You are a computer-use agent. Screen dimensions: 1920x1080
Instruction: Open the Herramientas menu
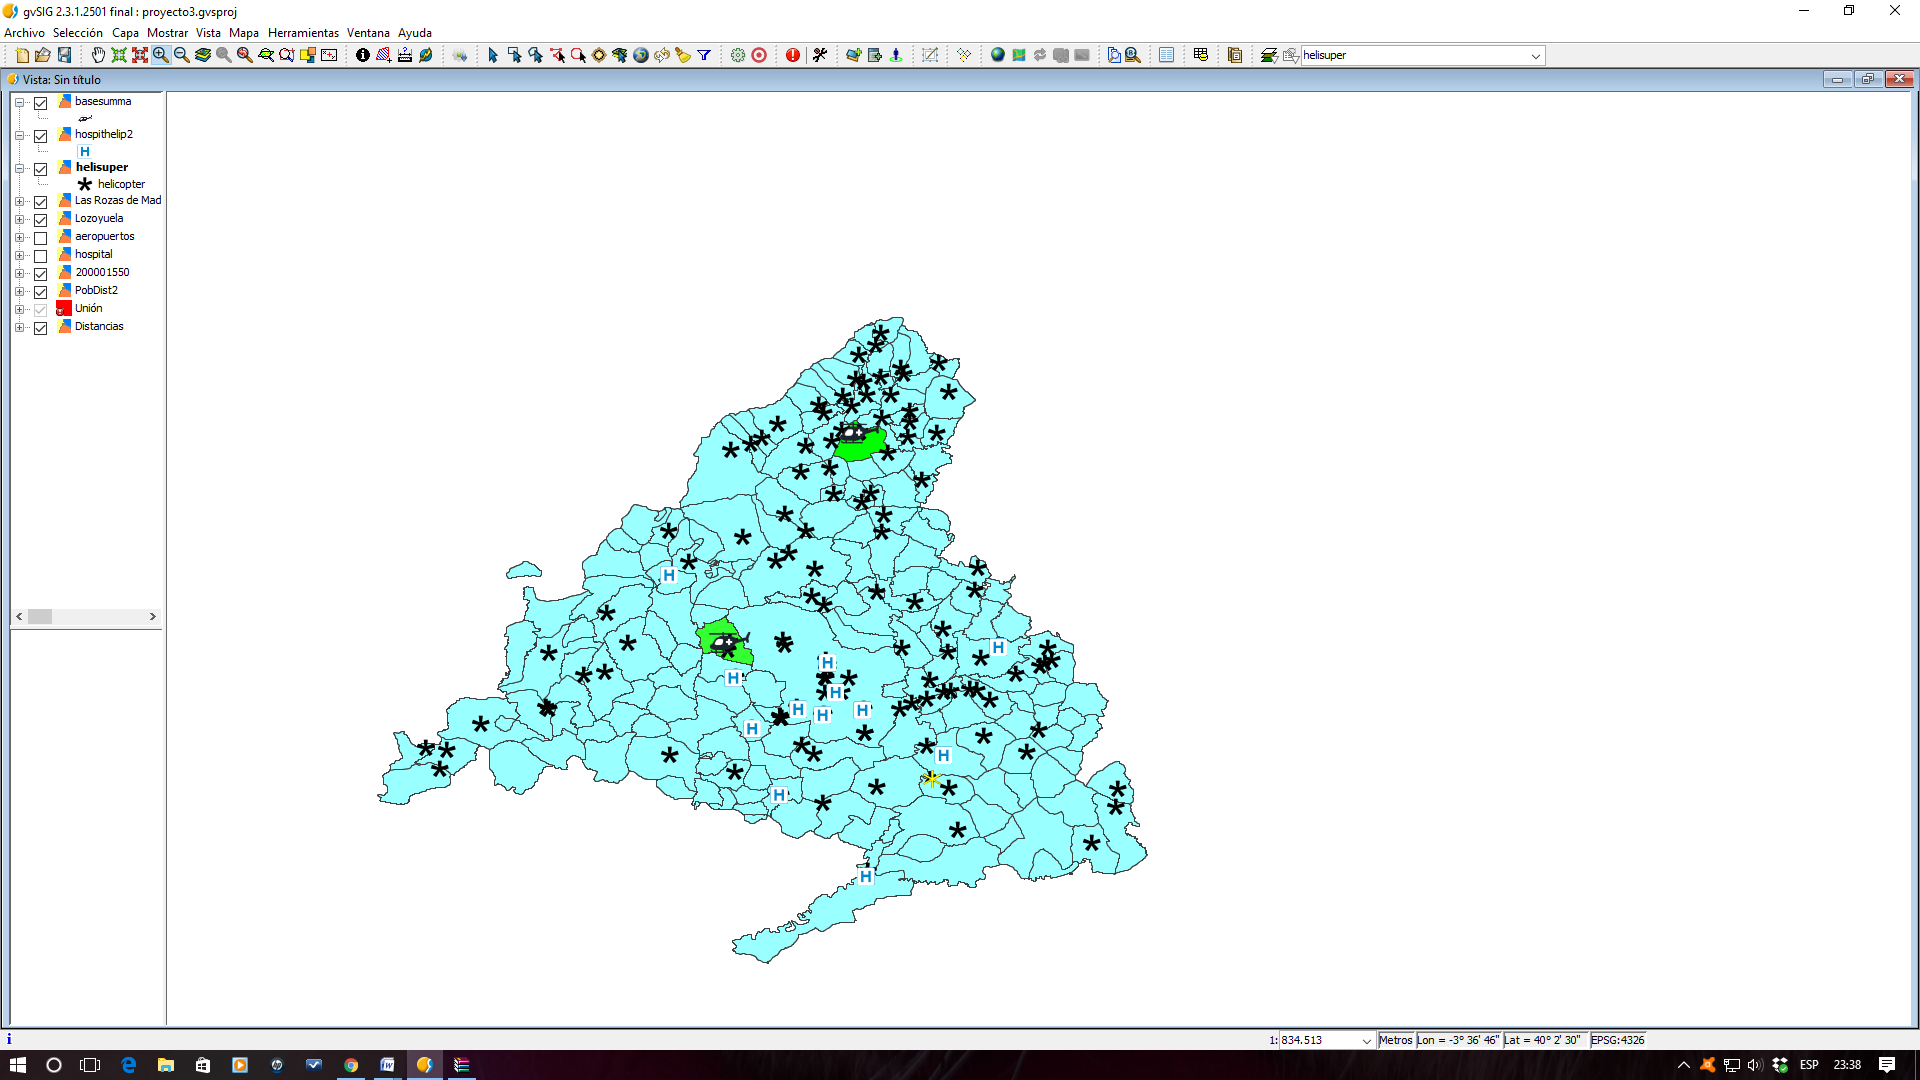coord(303,33)
